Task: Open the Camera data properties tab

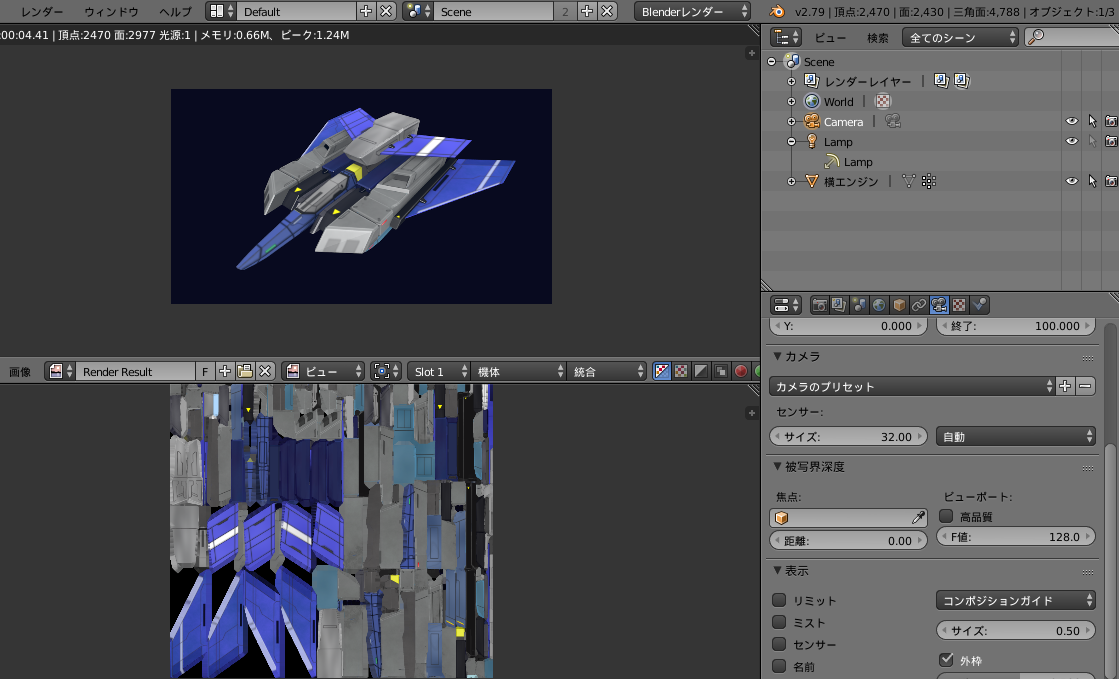Action: pos(939,306)
